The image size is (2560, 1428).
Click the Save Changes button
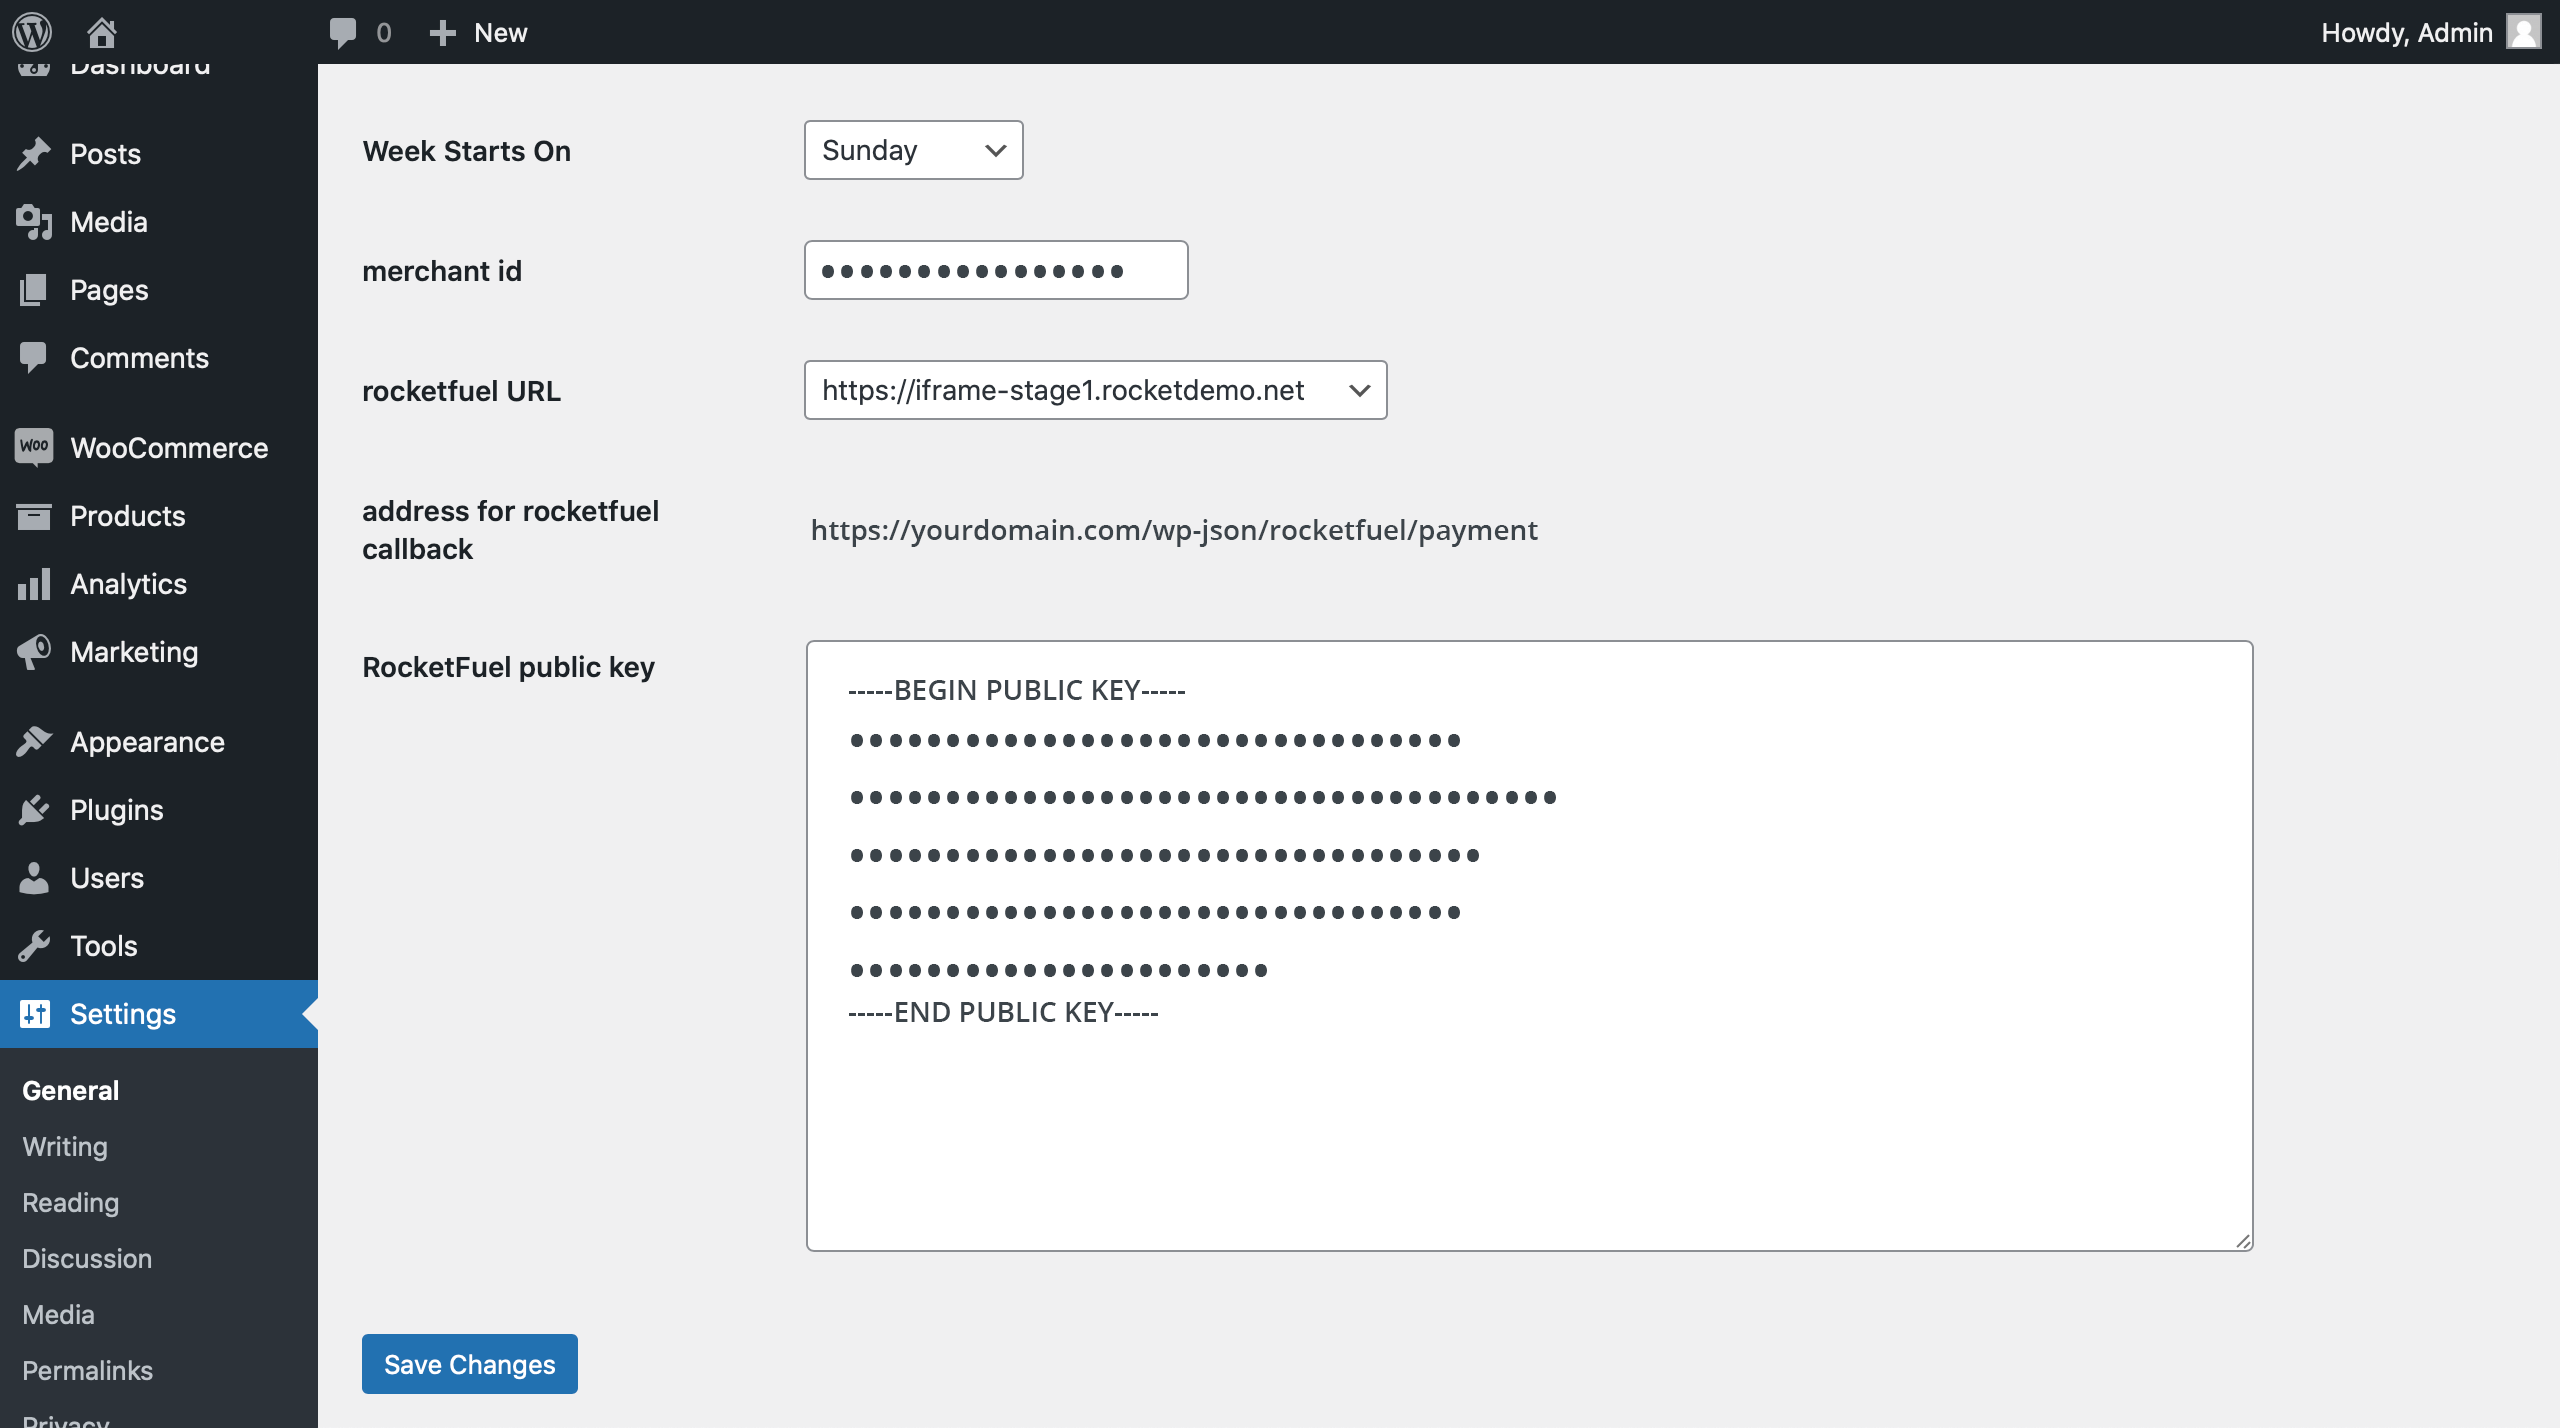(469, 1363)
